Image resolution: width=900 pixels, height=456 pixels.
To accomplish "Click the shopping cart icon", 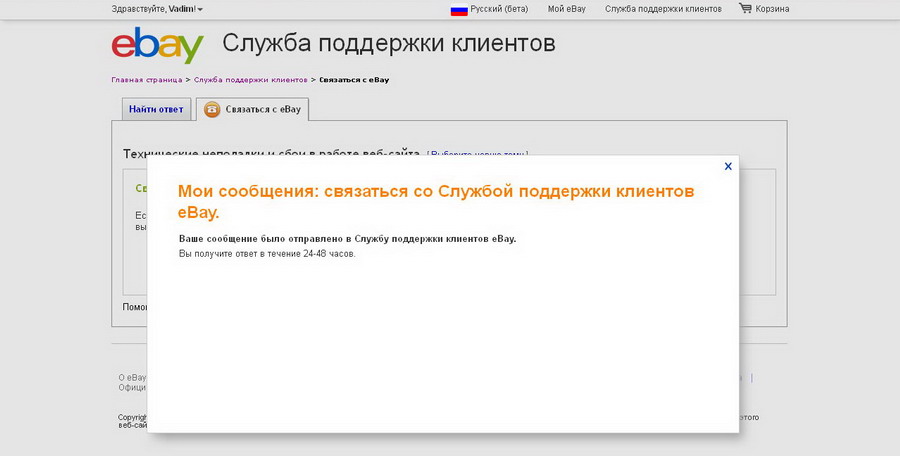I will 745,9.
